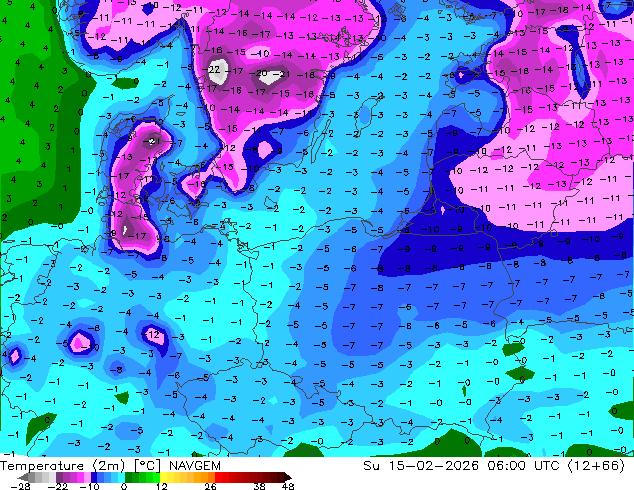Click the '-22' label under the color bar

click(x=58, y=486)
